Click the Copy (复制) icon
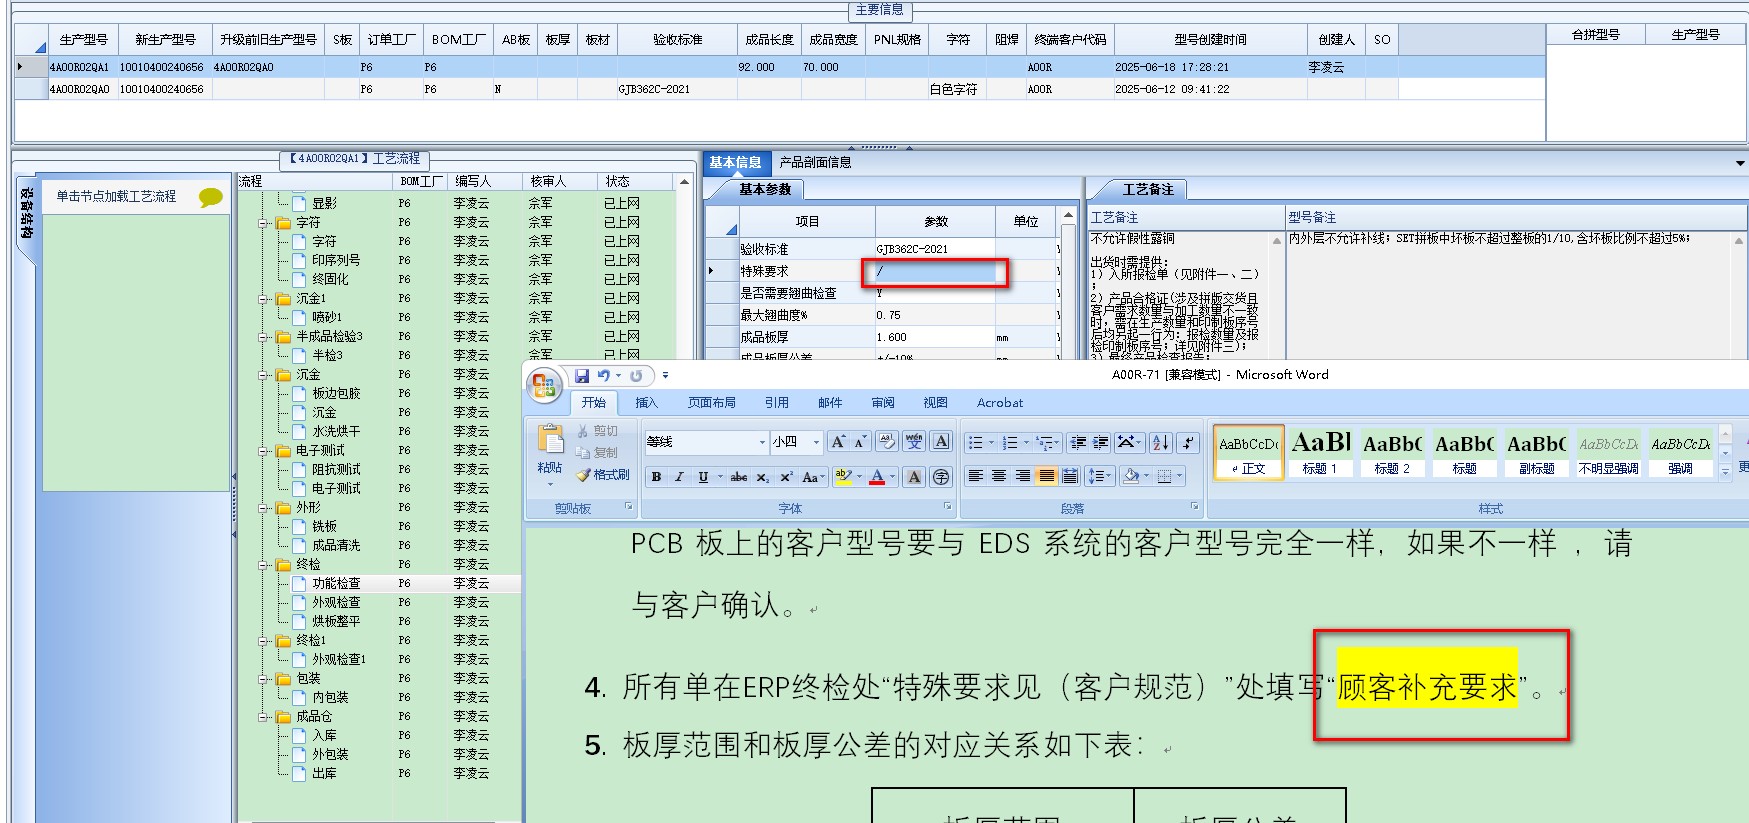The width and height of the screenshot is (1749, 823). pos(598,452)
